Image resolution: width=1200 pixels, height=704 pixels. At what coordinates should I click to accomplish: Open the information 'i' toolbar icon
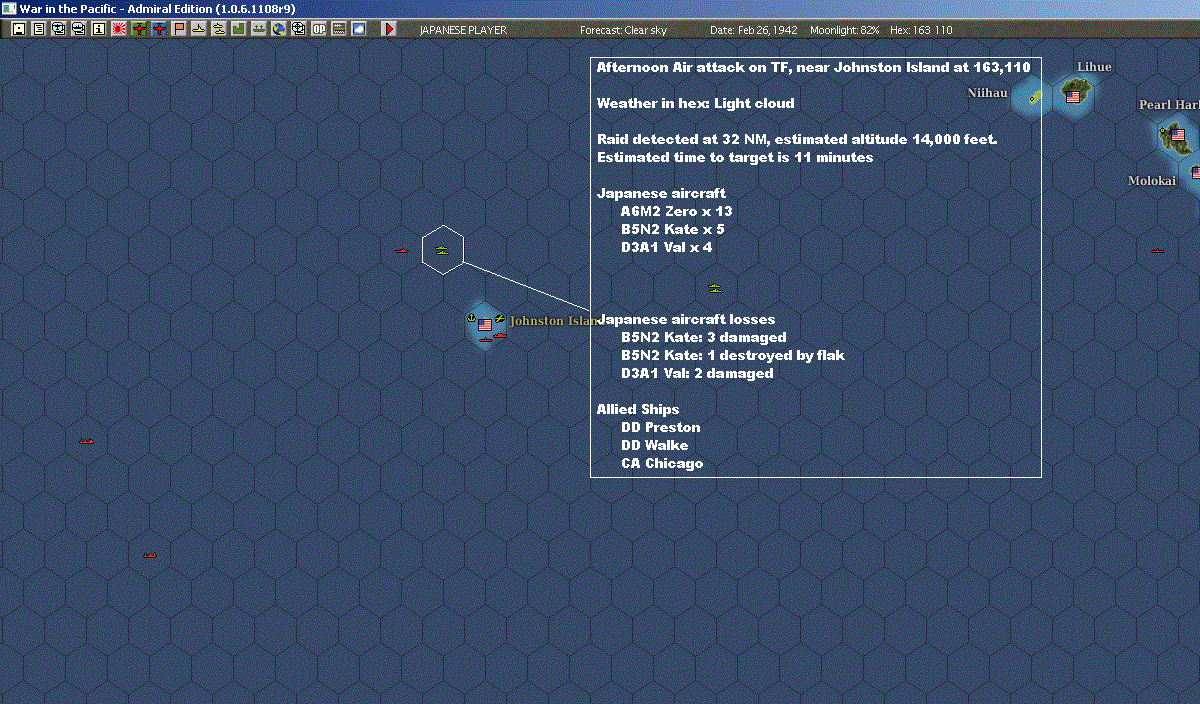pyautogui.click(x=98, y=29)
